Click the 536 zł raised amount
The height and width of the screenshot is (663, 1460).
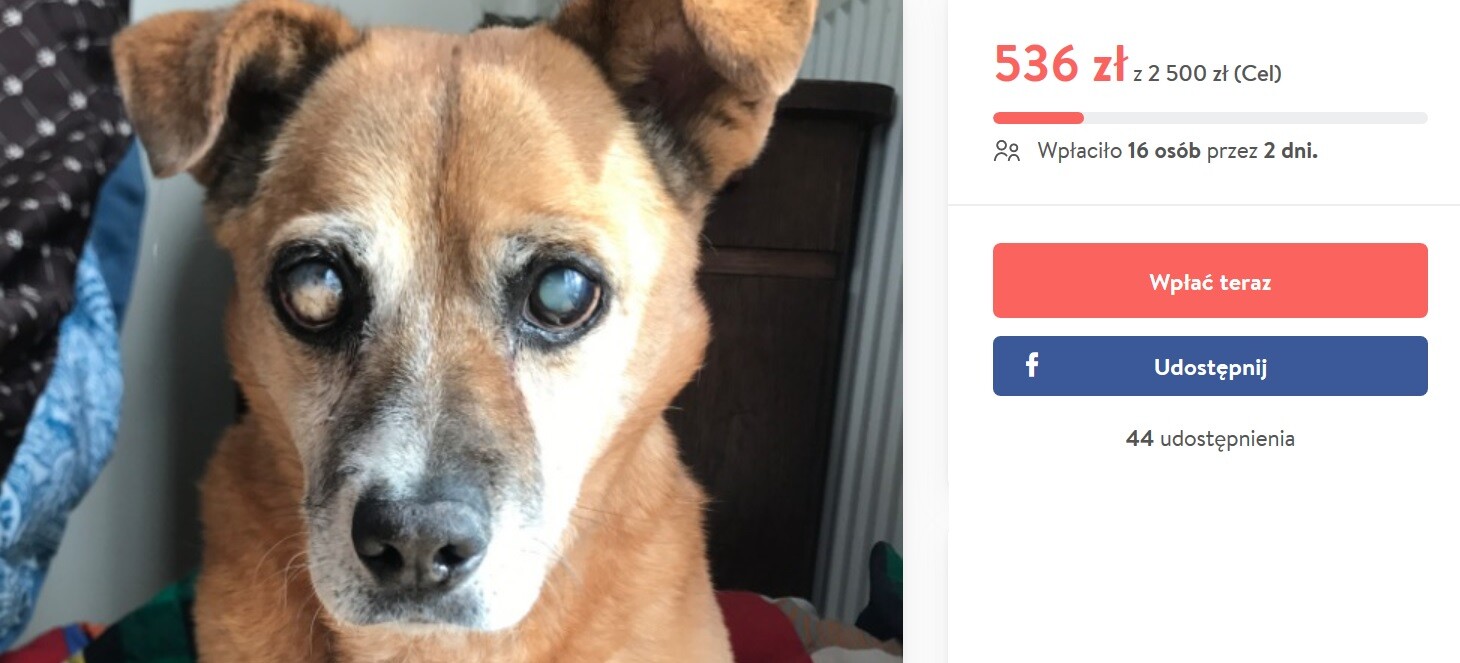point(1060,66)
